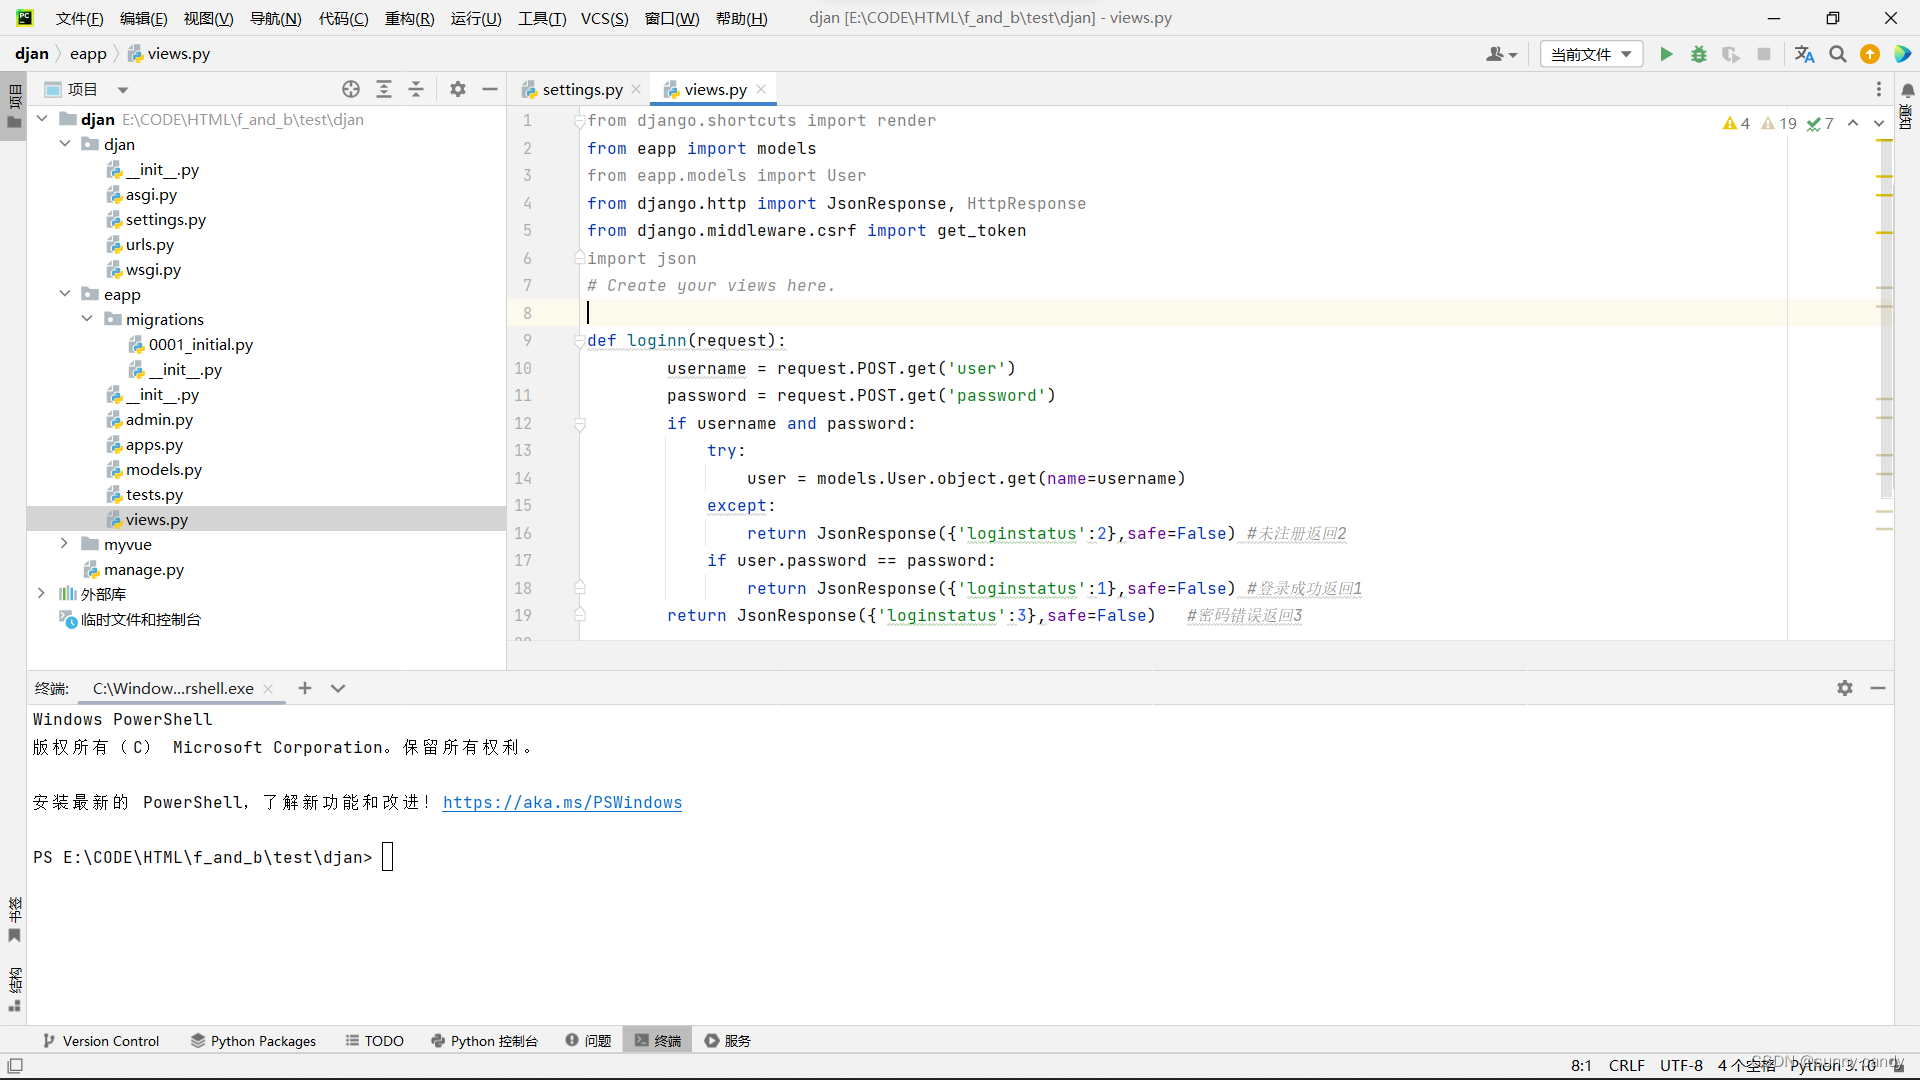
Task: Click the select opened file target icon
Action: pyautogui.click(x=351, y=89)
